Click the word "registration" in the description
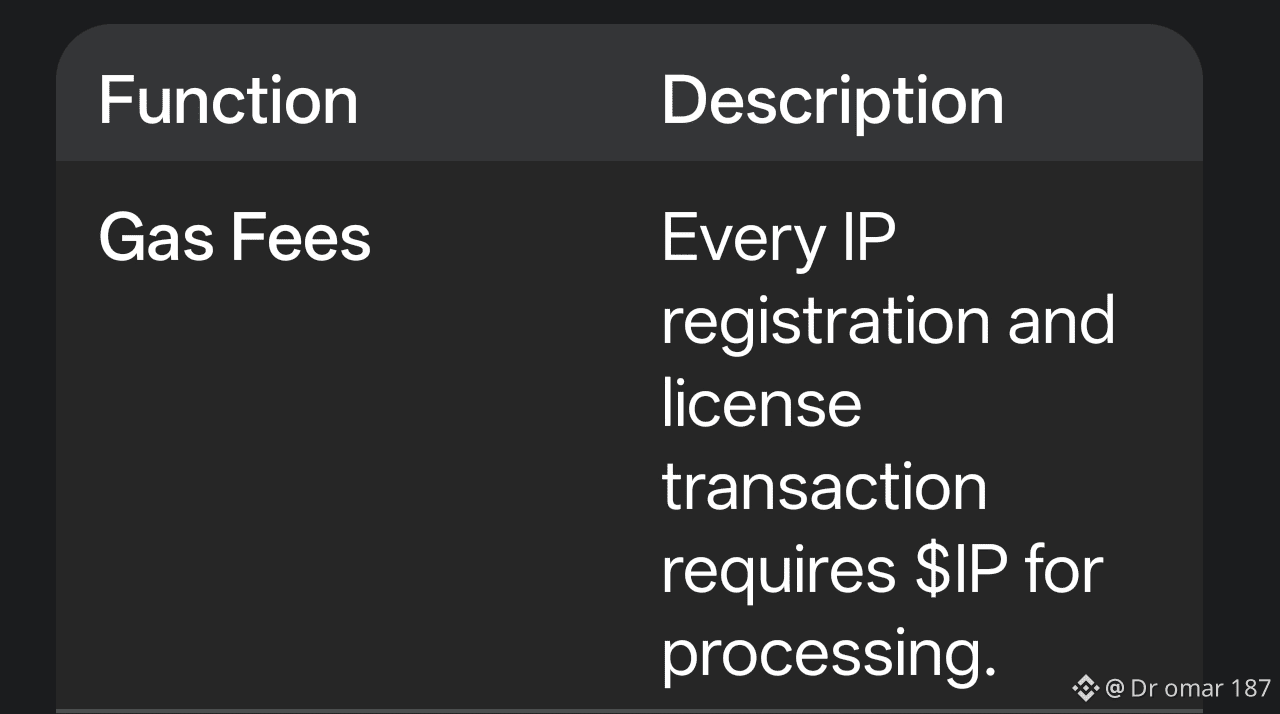1280x714 pixels. (825, 322)
